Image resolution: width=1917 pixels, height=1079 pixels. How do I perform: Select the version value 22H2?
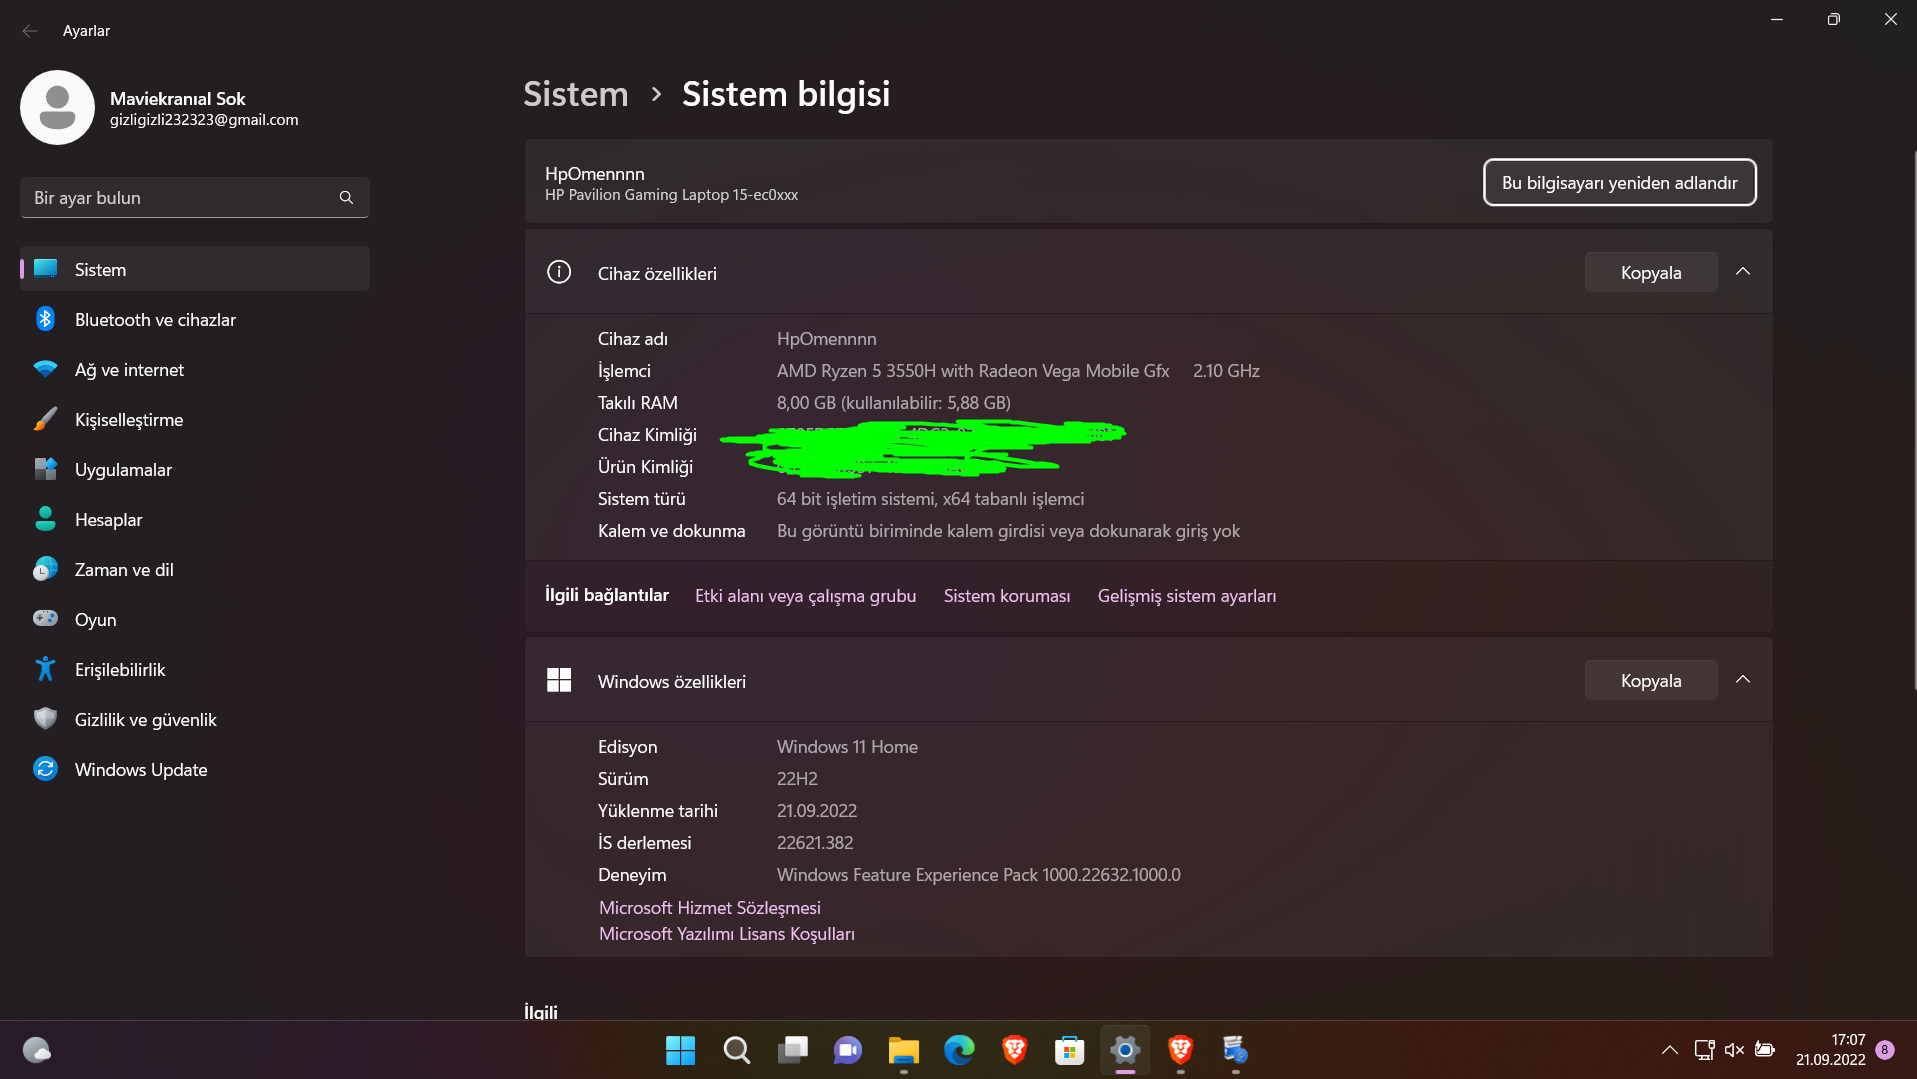pos(797,779)
